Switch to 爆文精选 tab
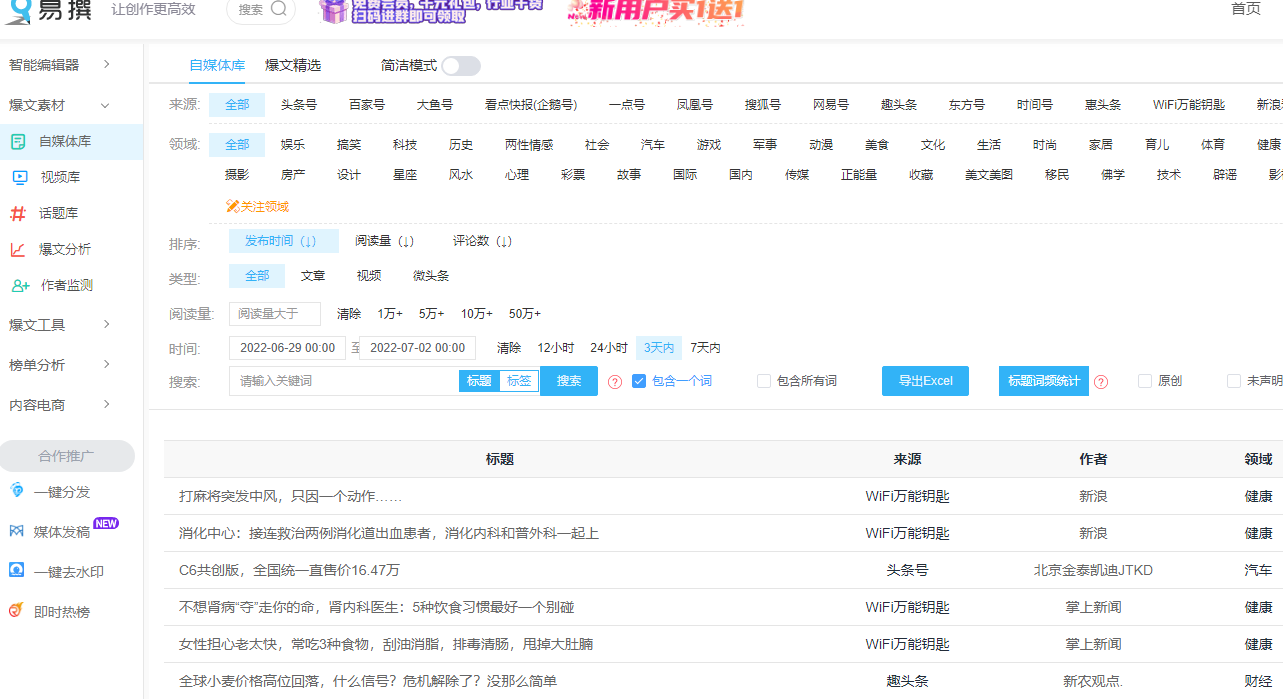1283x699 pixels. (x=293, y=65)
